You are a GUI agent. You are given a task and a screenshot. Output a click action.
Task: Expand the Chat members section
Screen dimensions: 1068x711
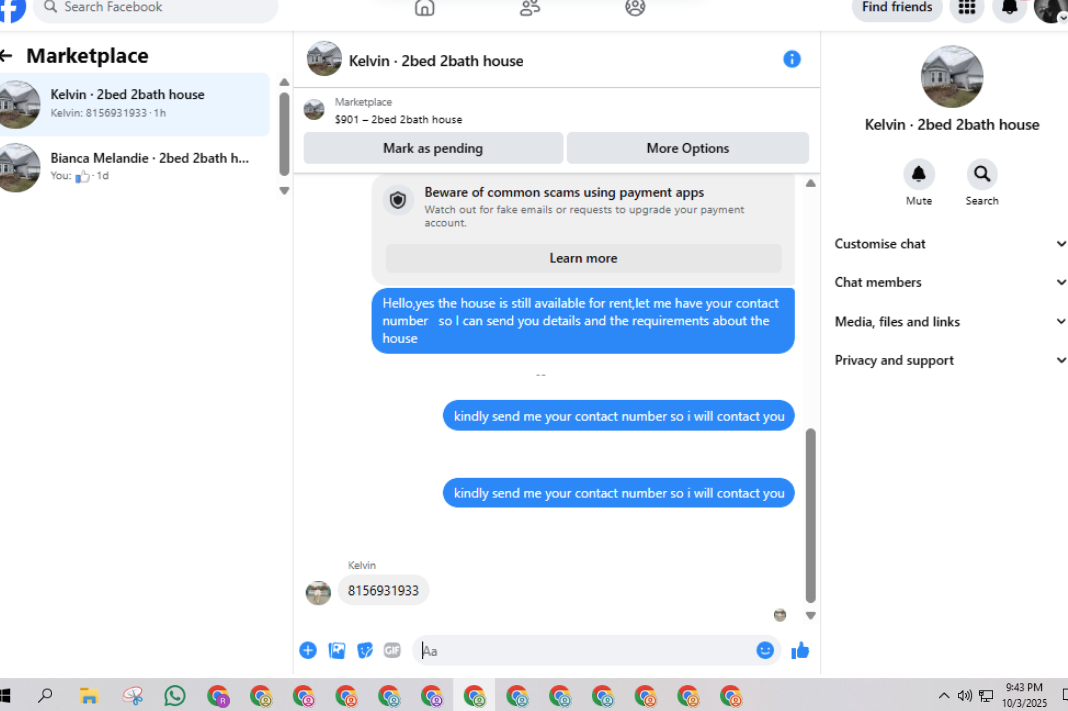(x=950, y=282)
